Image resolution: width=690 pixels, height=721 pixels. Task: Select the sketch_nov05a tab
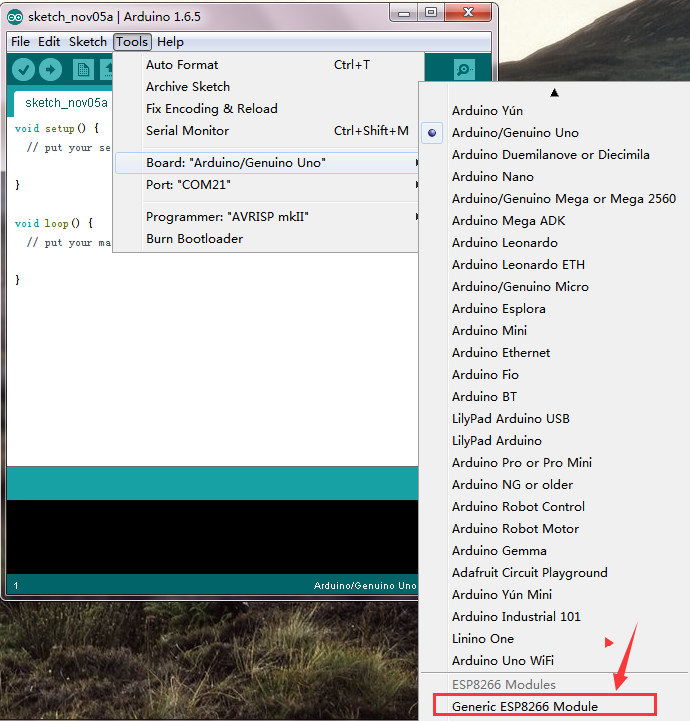coord(64,103)
